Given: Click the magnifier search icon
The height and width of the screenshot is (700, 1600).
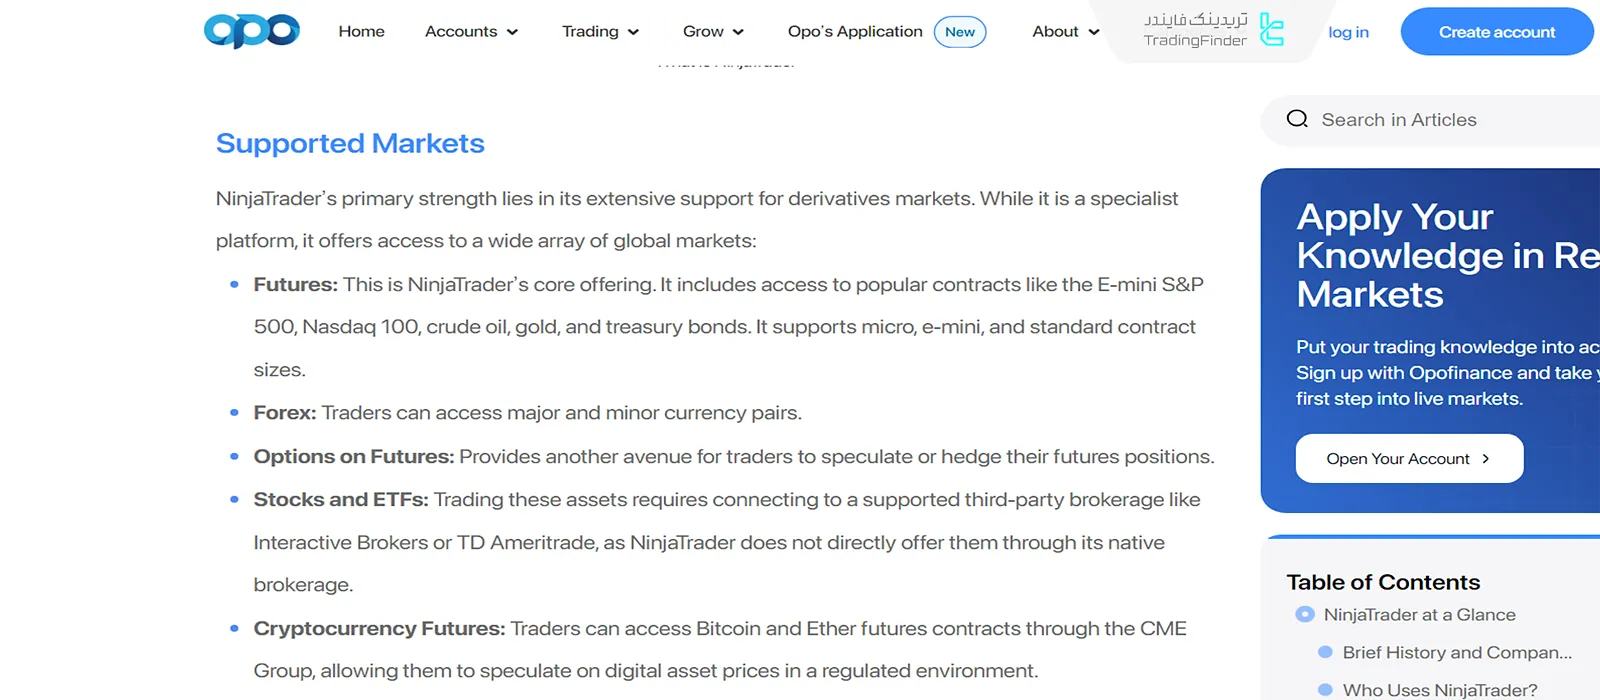Looking at the screenshot, I should (1297, 119).
